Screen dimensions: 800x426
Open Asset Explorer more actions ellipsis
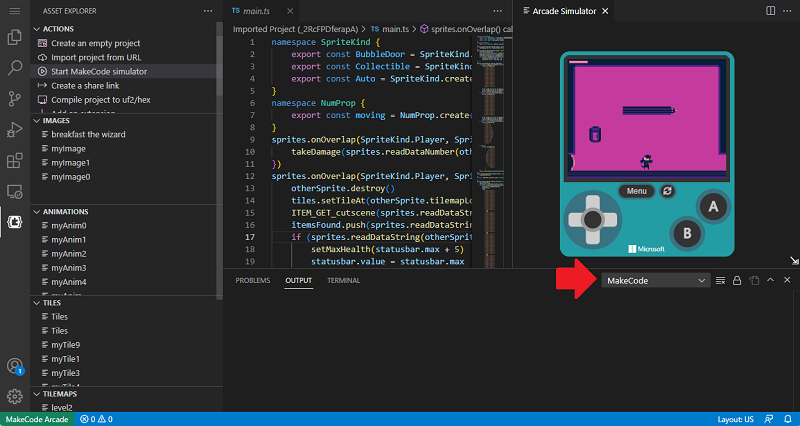208,11
